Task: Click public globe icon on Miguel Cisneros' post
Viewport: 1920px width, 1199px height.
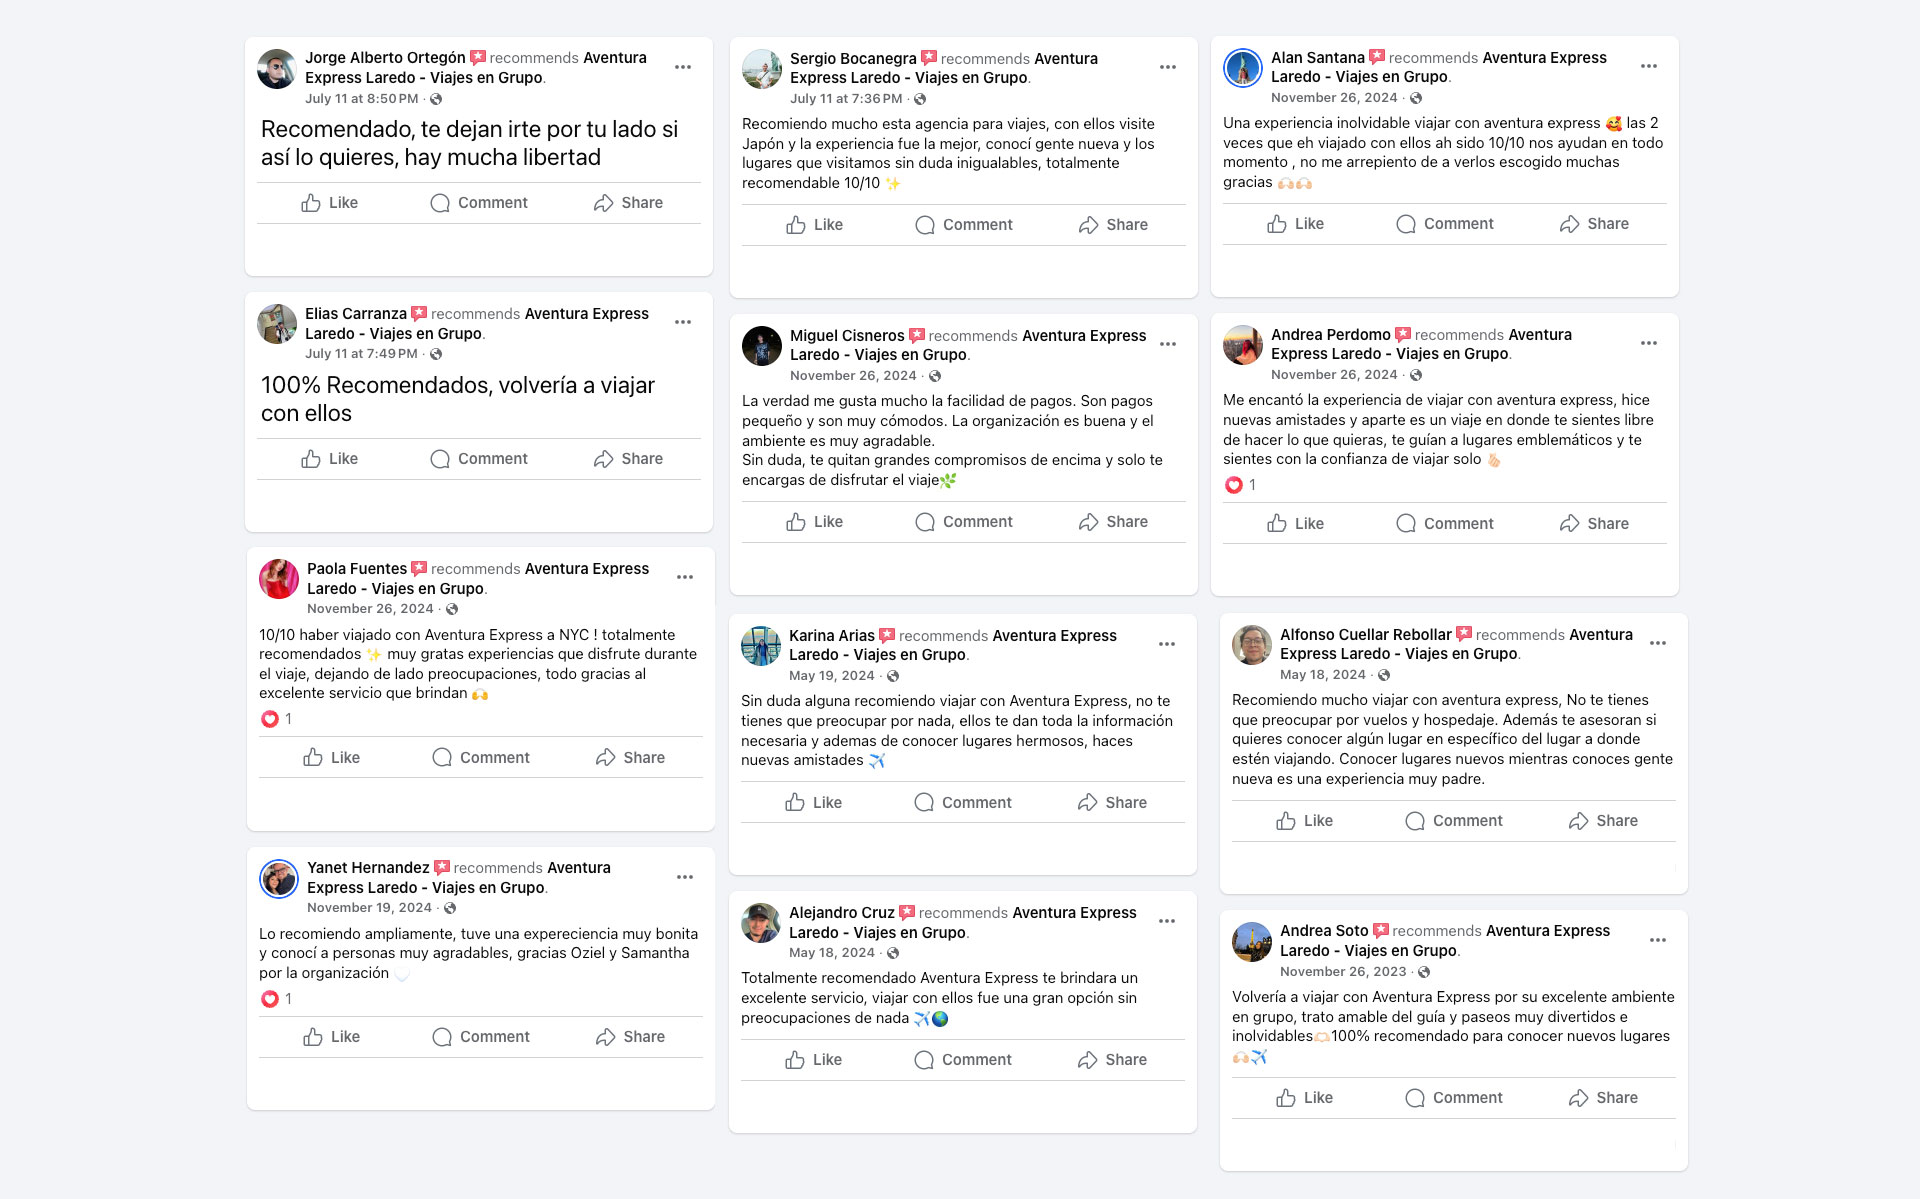Action: [x=935, y=376]
